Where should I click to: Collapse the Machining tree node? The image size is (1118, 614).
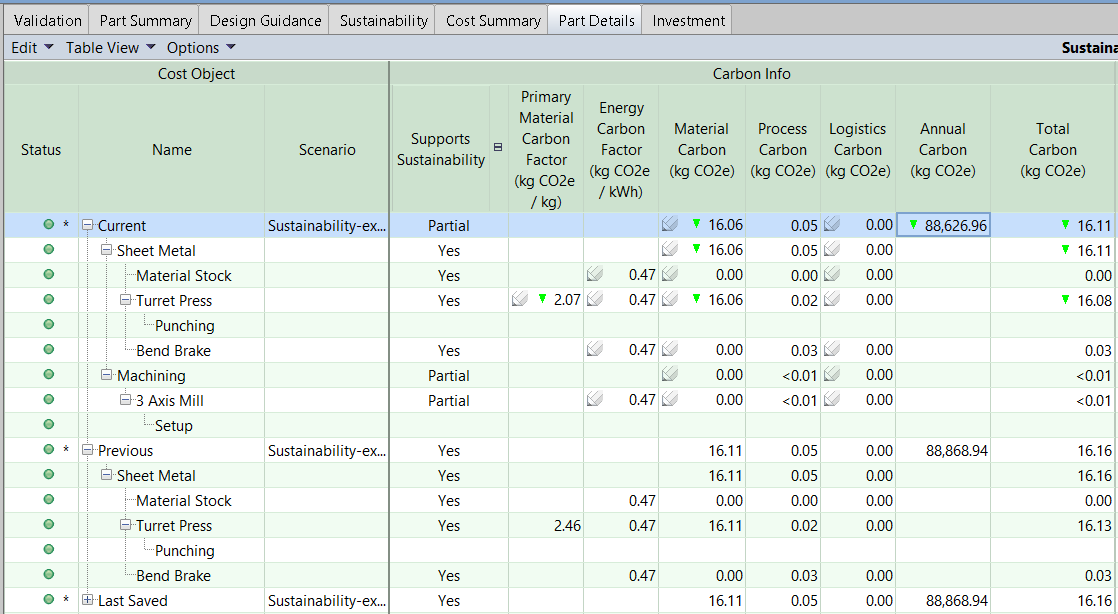pos(106,375)
